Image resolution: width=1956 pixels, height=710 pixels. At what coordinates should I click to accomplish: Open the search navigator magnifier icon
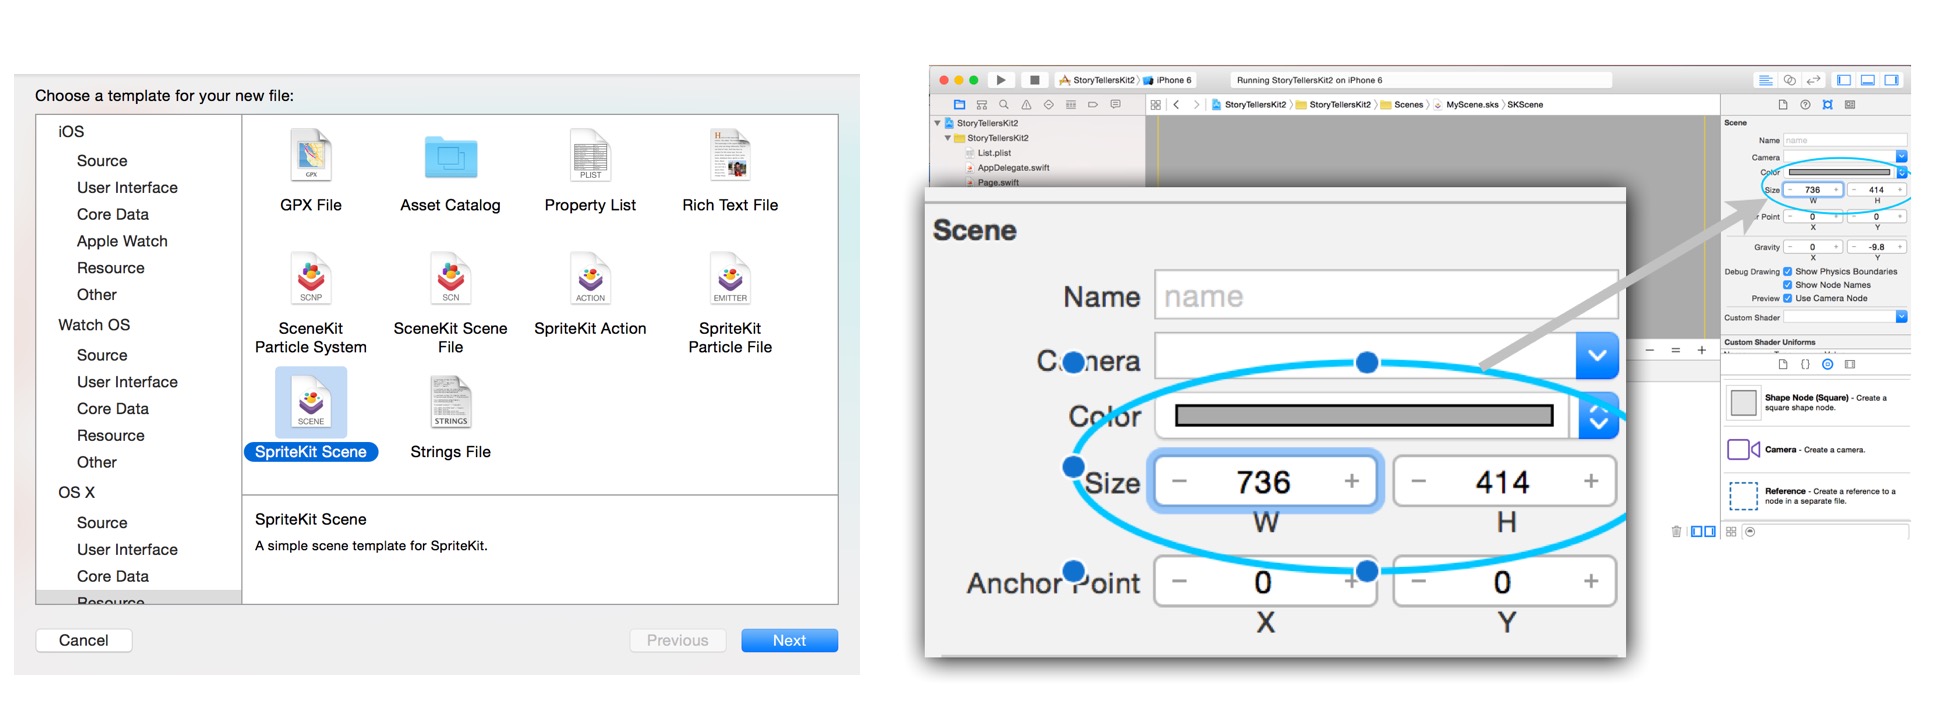click(1004, 105)
